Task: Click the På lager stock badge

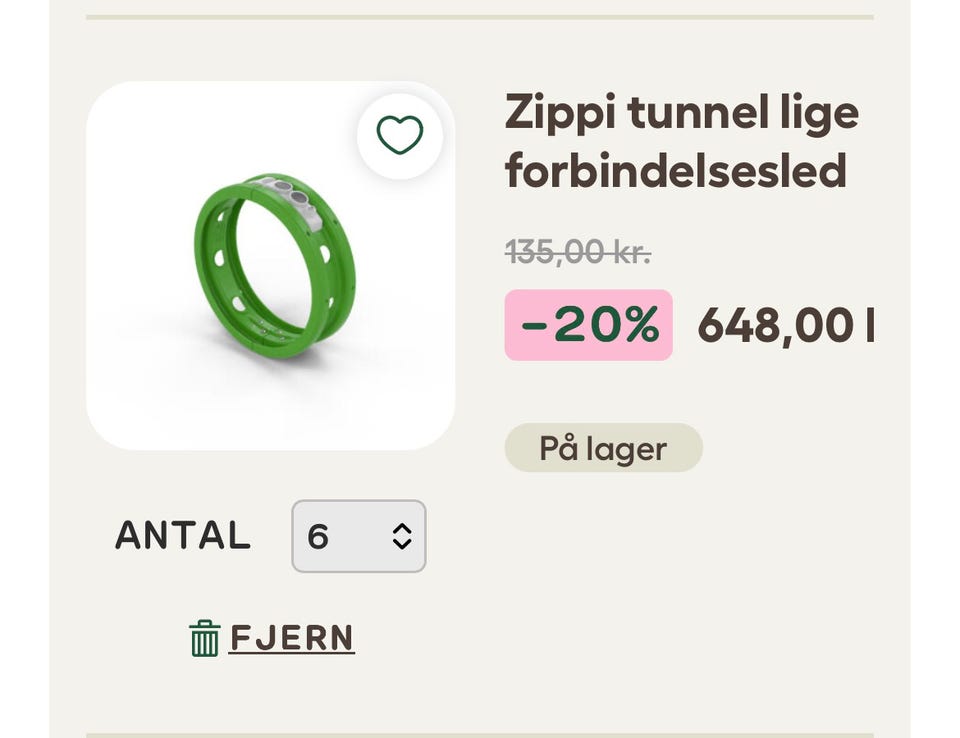Action: (603, 448)
